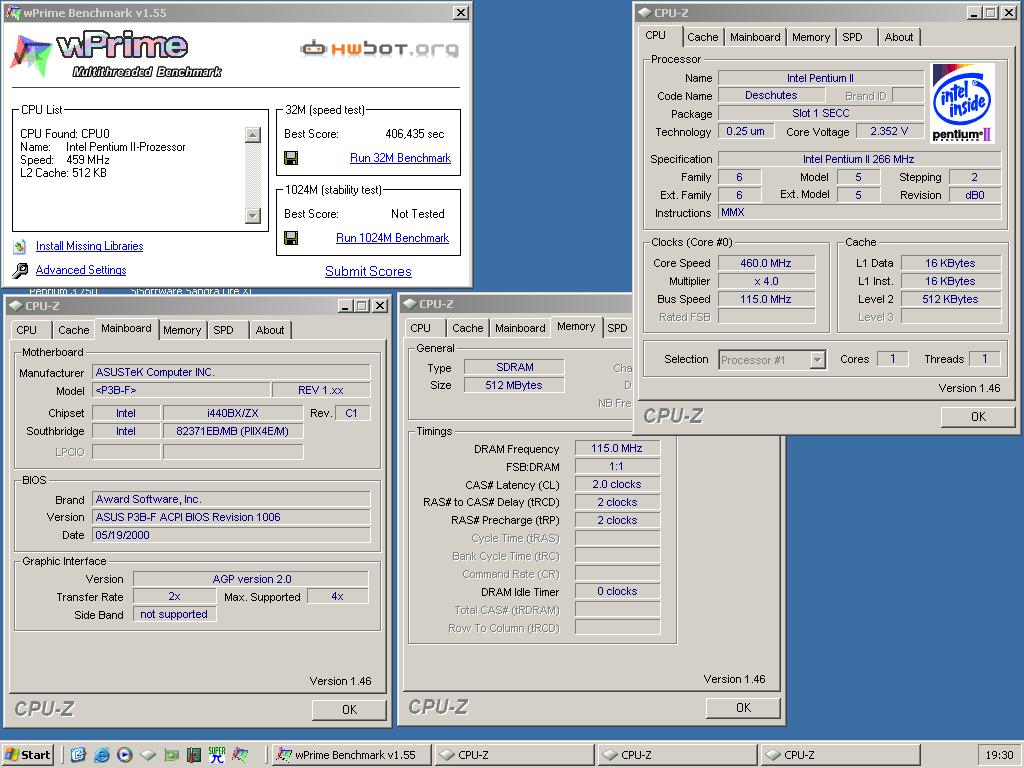Image resolution: width=1024 pixels, height=768 pixels.
Task: Click the Intel Inside Pentium II logo
Action: 963,103
